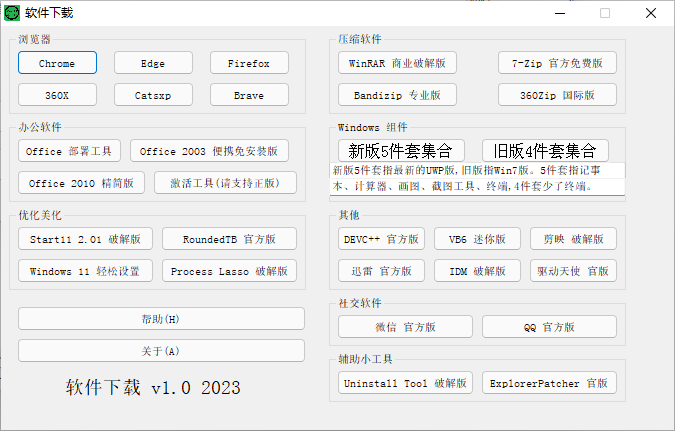Click QQ 官方版 button

coord(549,326)
